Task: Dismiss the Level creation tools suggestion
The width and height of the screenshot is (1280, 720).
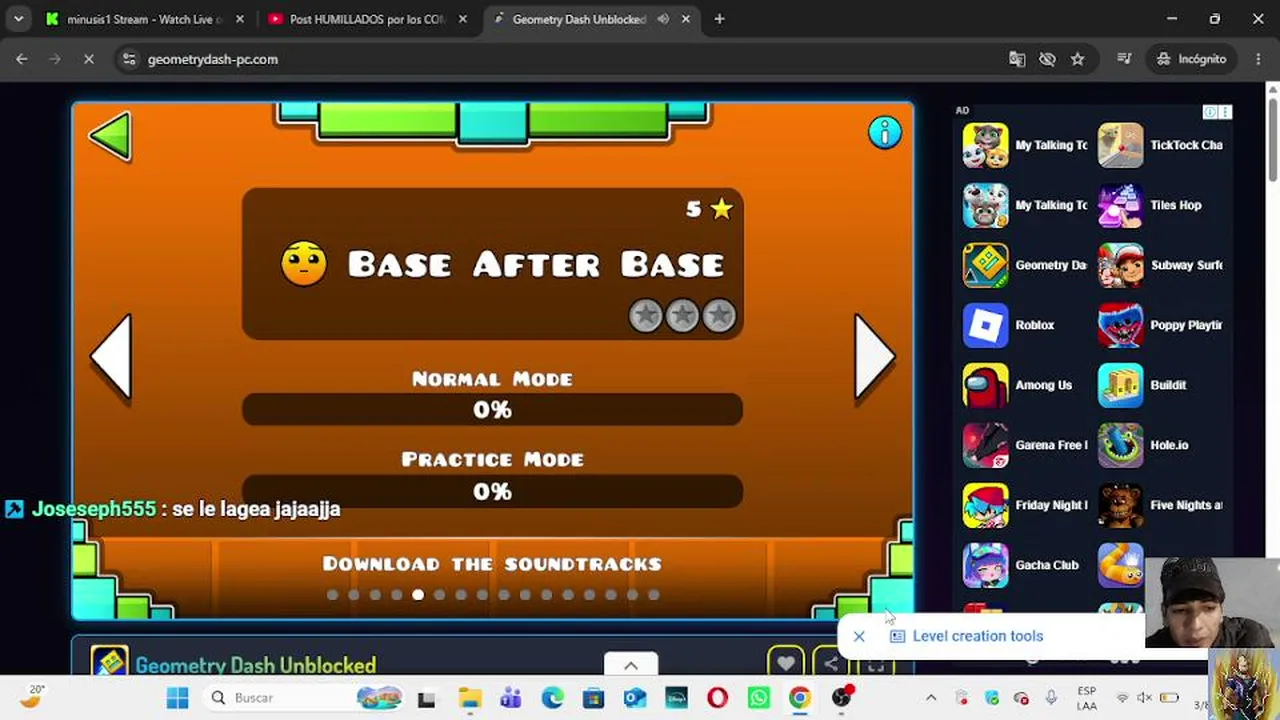Action: pos(859,636)
